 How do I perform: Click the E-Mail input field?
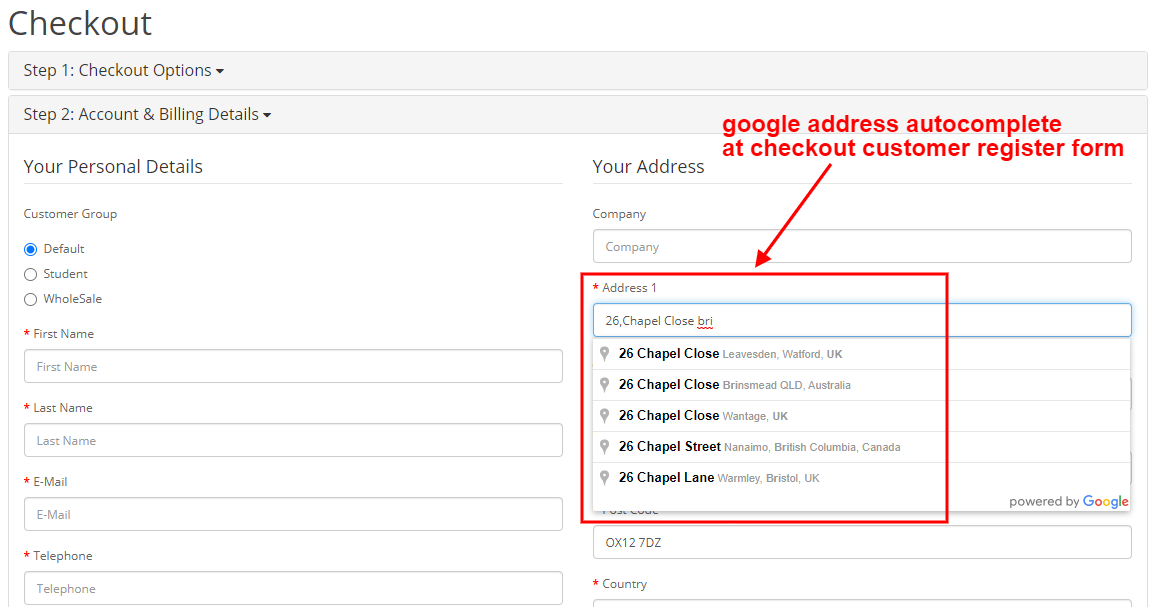click(x=293, y=514)
